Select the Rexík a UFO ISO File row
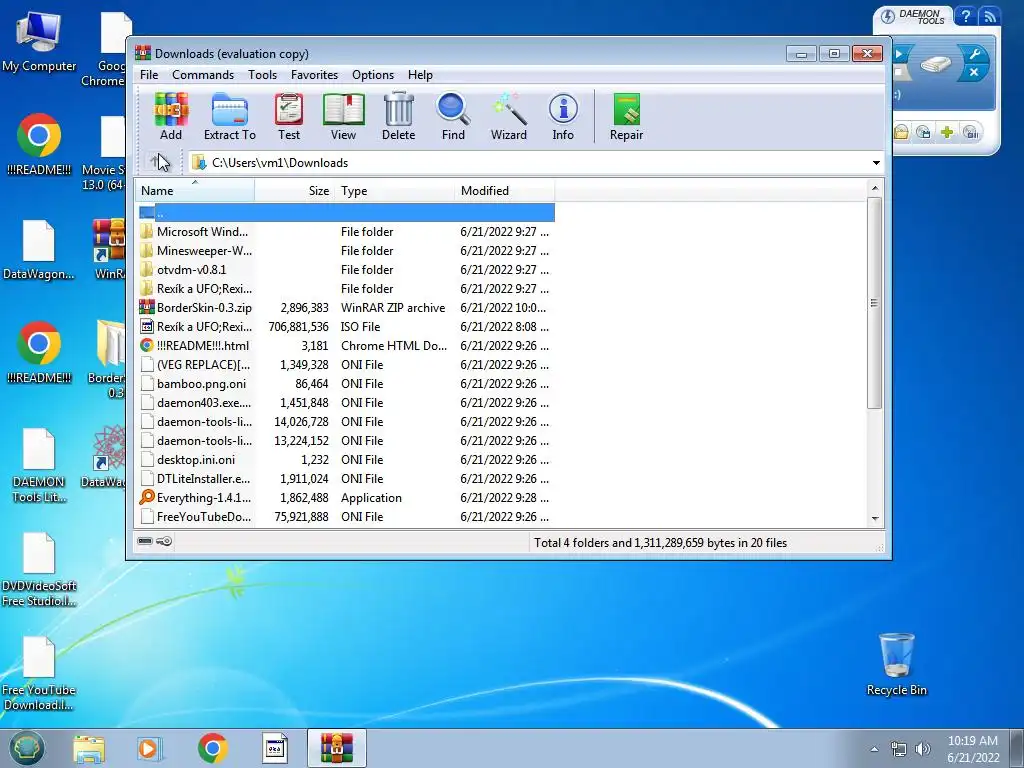This screenshot has height=768, width=1024. 346,327
